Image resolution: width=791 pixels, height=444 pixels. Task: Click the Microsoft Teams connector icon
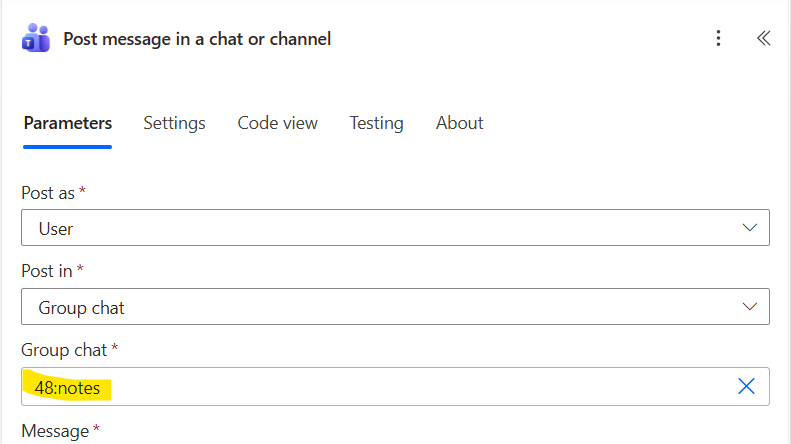tap(36, 39)
